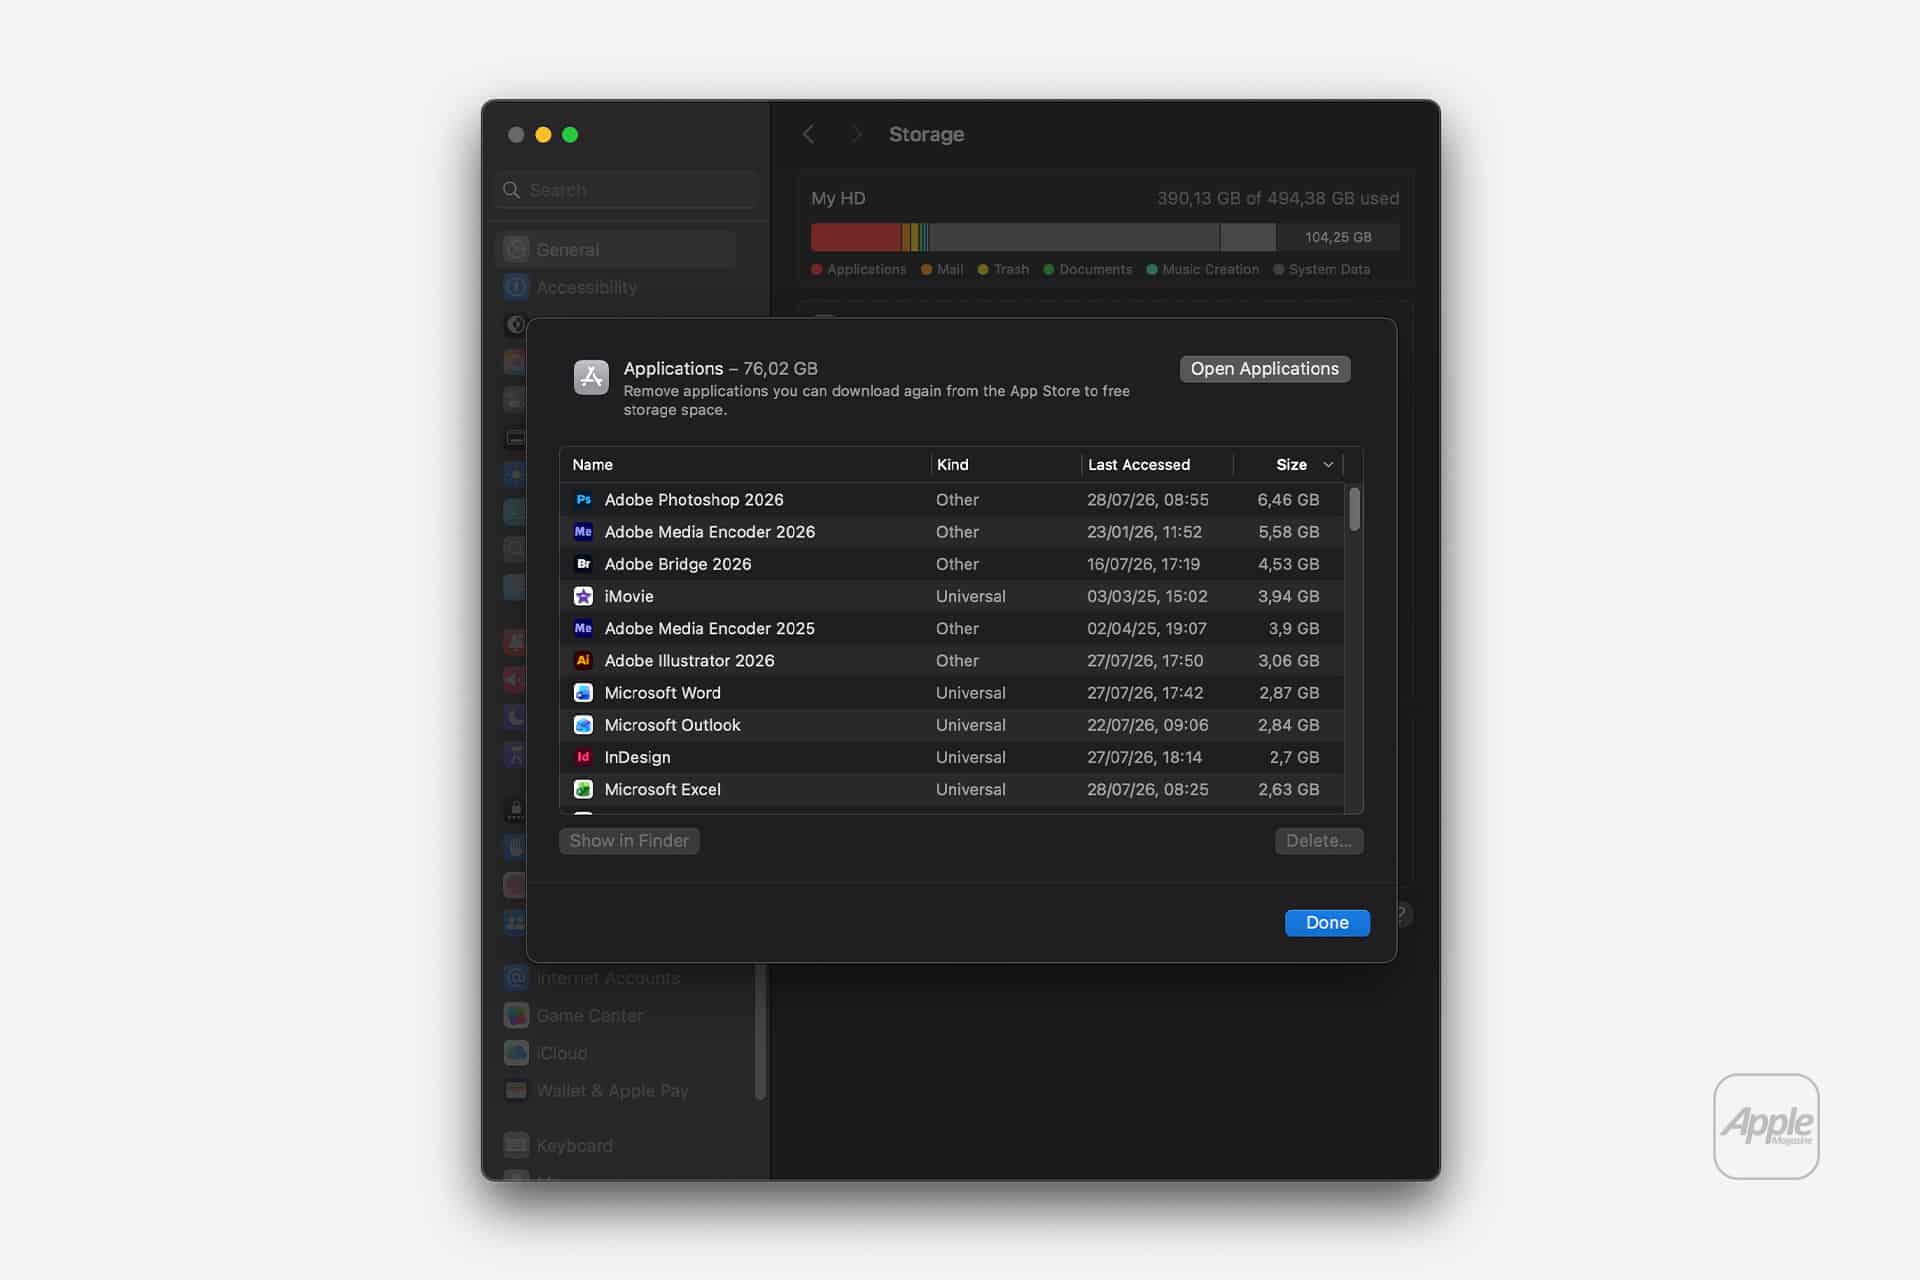
Task: Click the My HD disk label
Action: pos(838,198)
